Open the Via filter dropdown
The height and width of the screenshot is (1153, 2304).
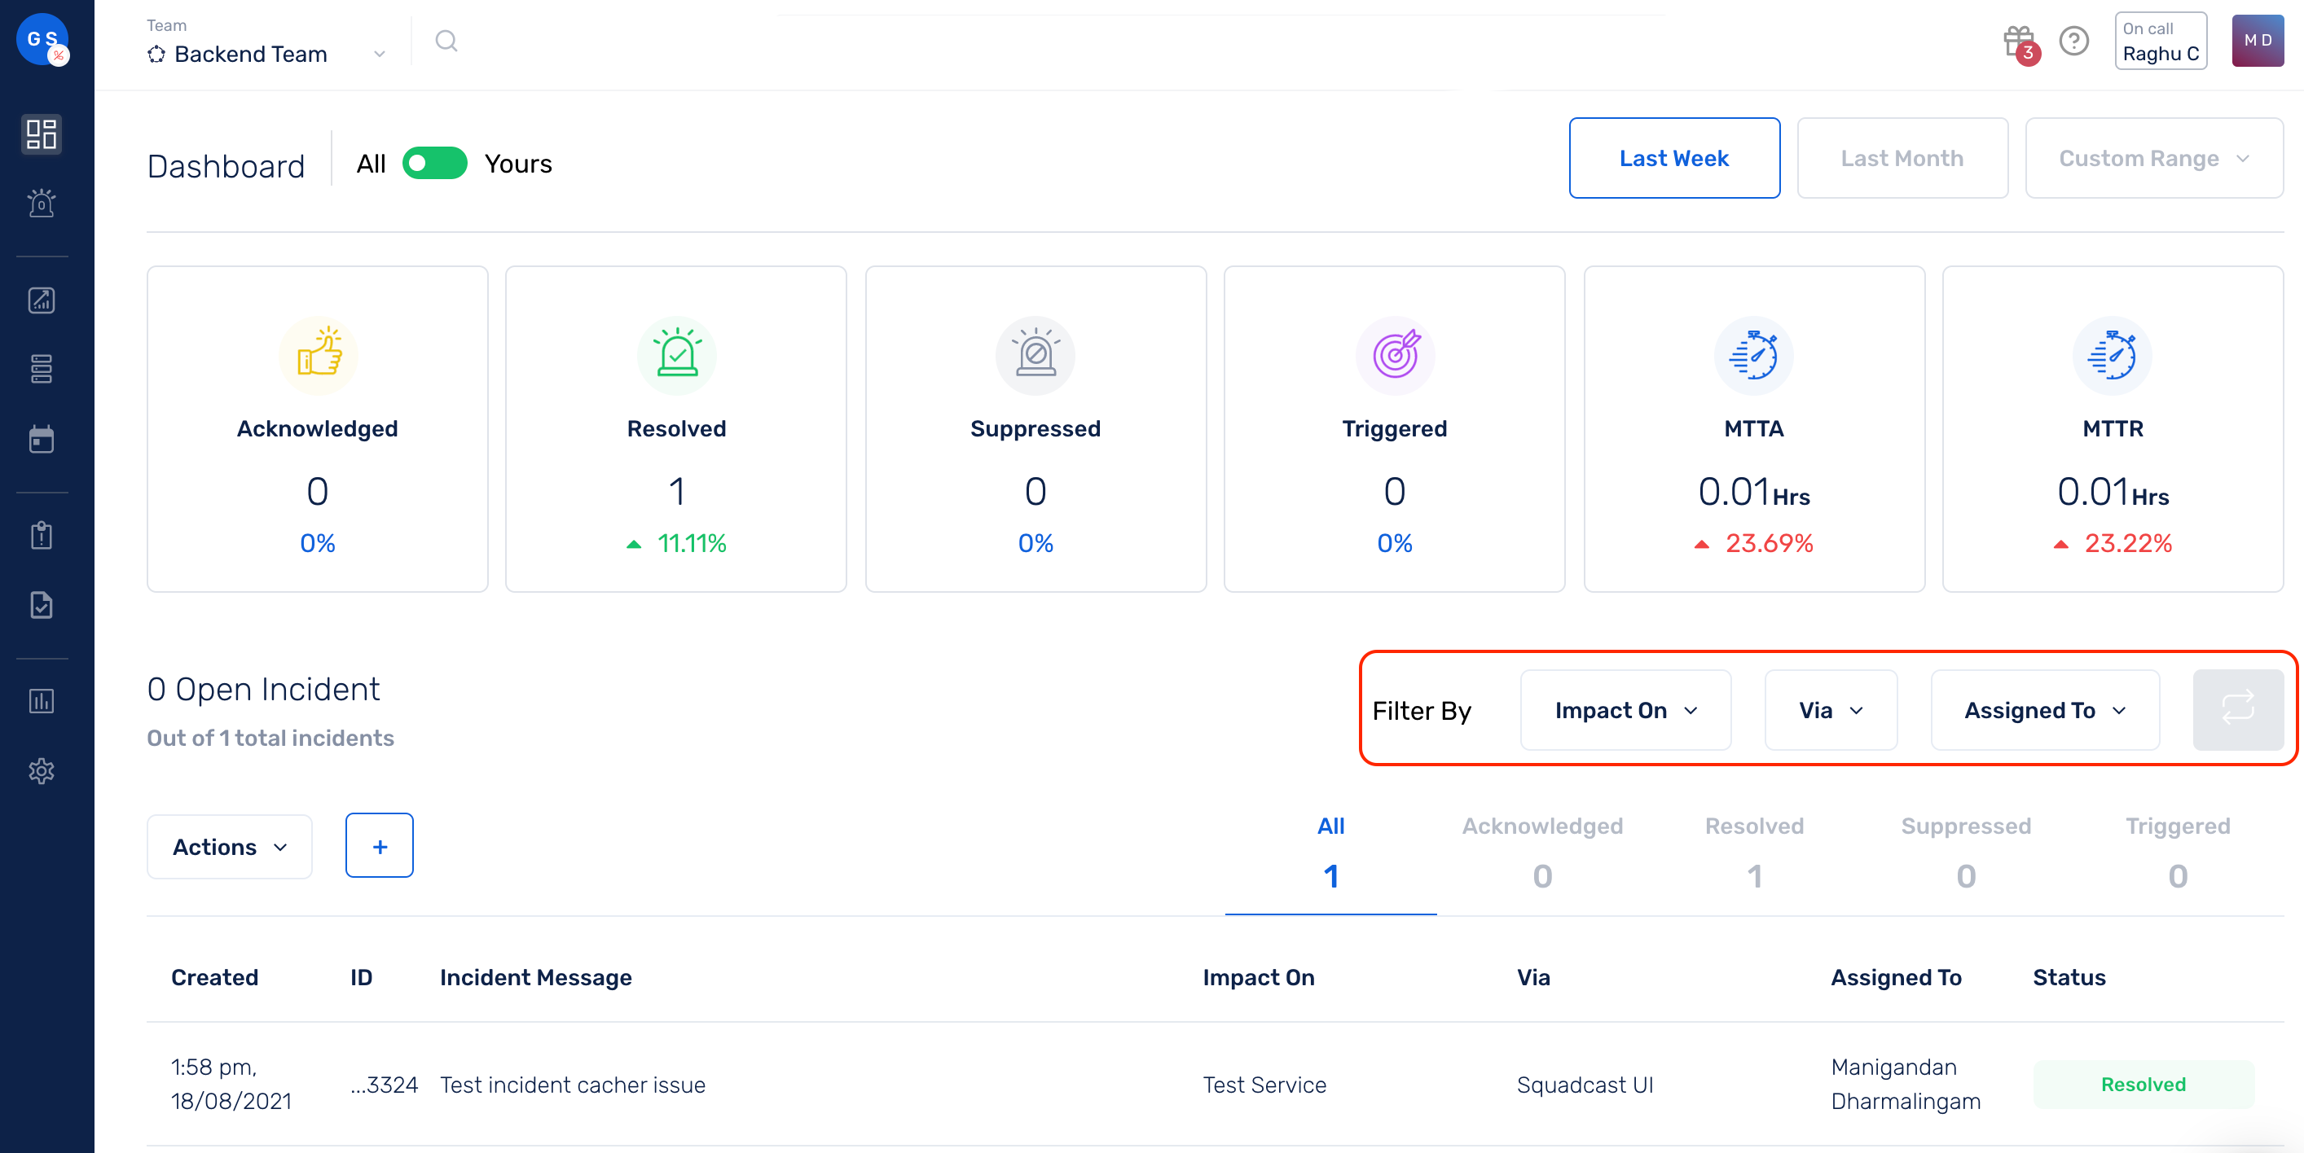point(1830,710)
